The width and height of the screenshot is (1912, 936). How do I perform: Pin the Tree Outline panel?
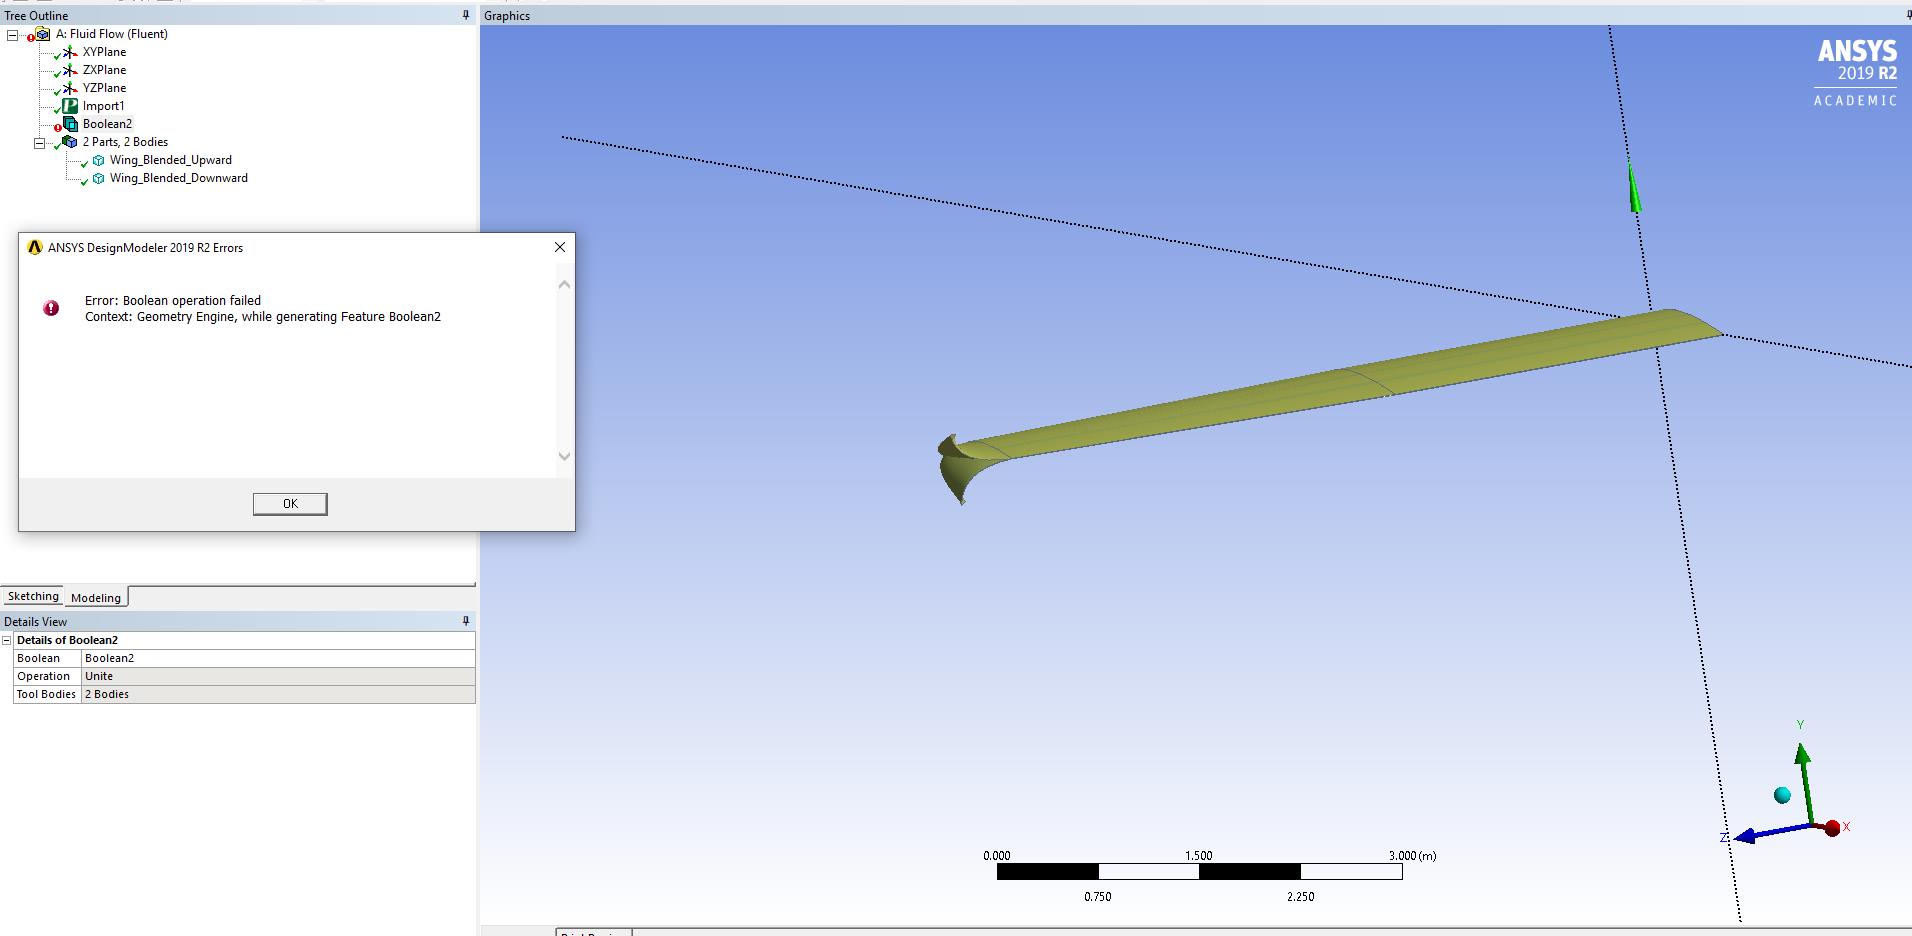[x=465, y=15]
